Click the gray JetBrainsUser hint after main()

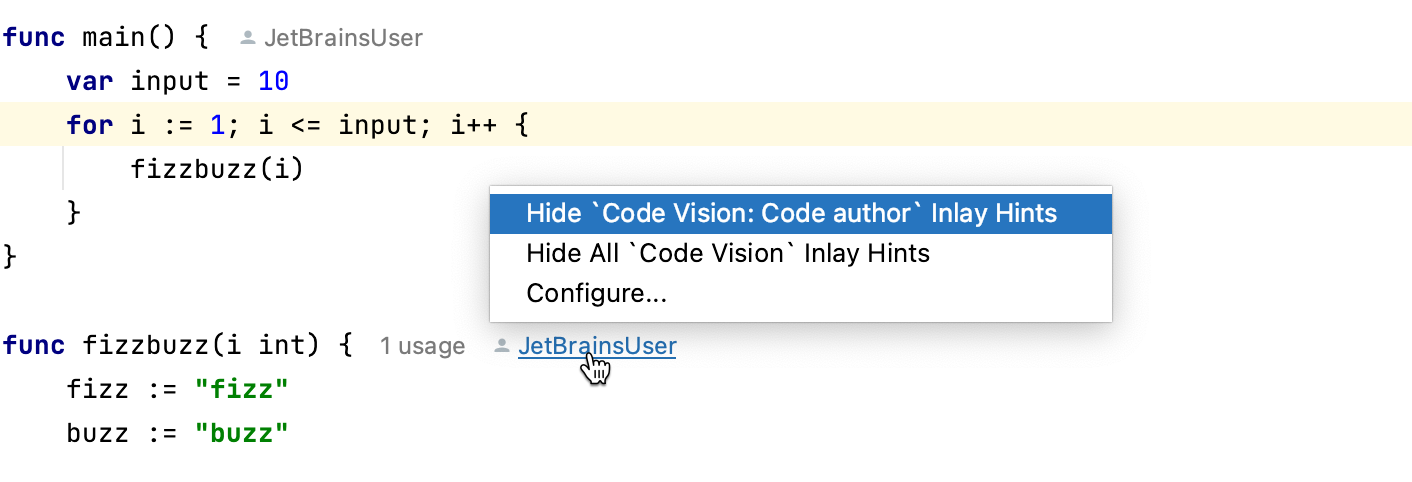[343, 39]
